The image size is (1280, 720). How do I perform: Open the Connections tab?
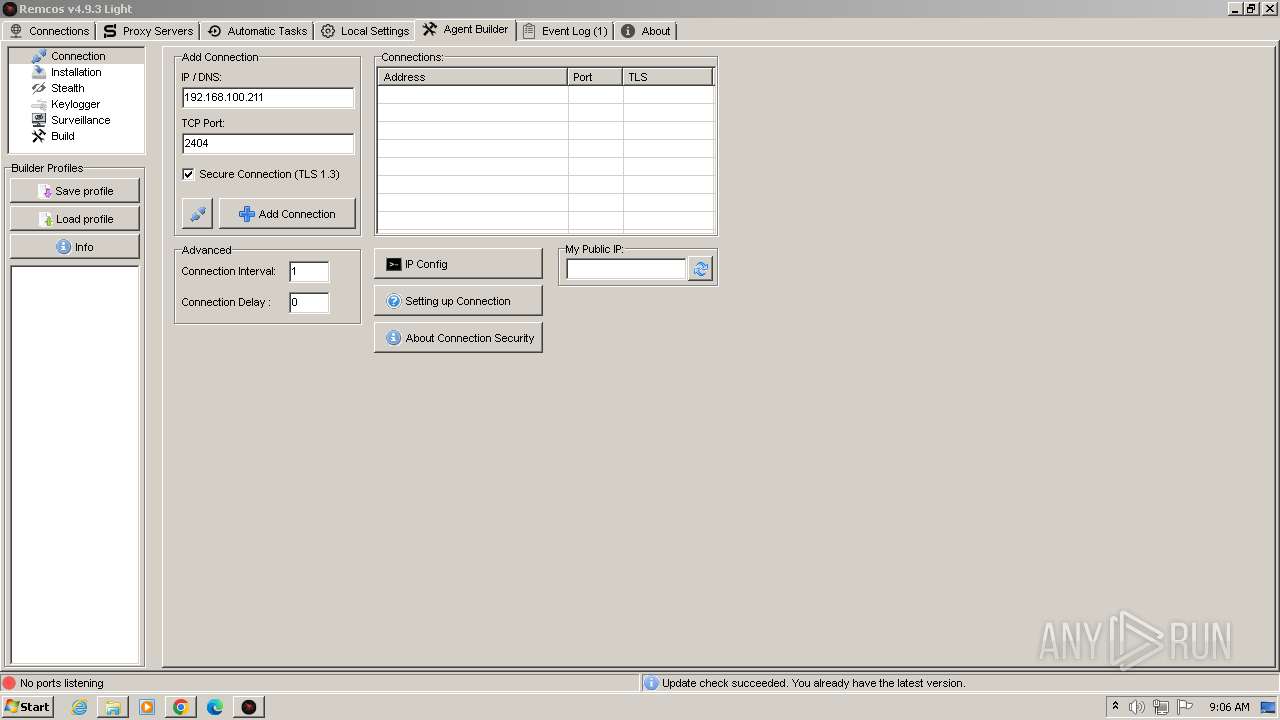coord(49,31)
